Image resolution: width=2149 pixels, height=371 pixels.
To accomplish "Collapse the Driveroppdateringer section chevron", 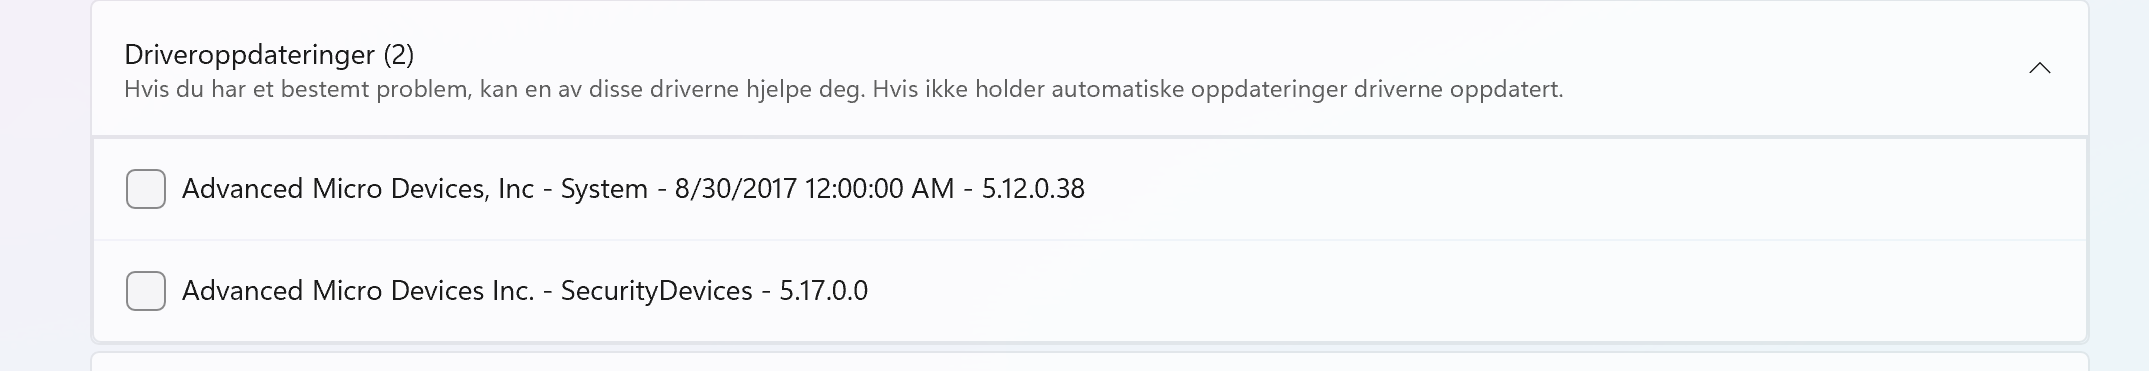I will (2039, 68).
